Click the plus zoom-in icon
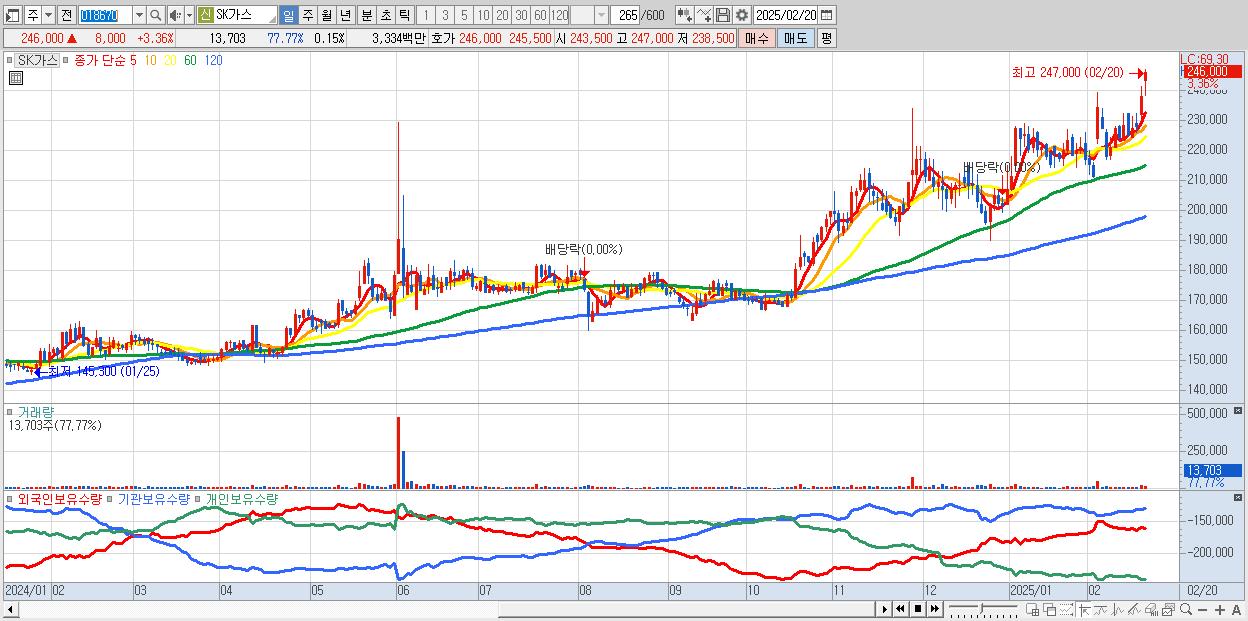Image resolution: width=1248 pixels, height=621 pixels. [x=1219, y=609]
